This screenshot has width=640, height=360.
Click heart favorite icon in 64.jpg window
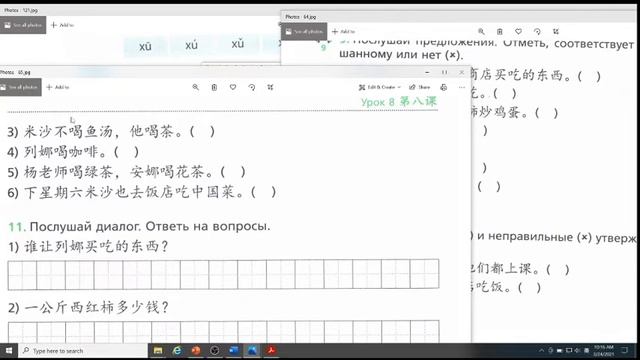pyautogui.click(x=518, y=31)
